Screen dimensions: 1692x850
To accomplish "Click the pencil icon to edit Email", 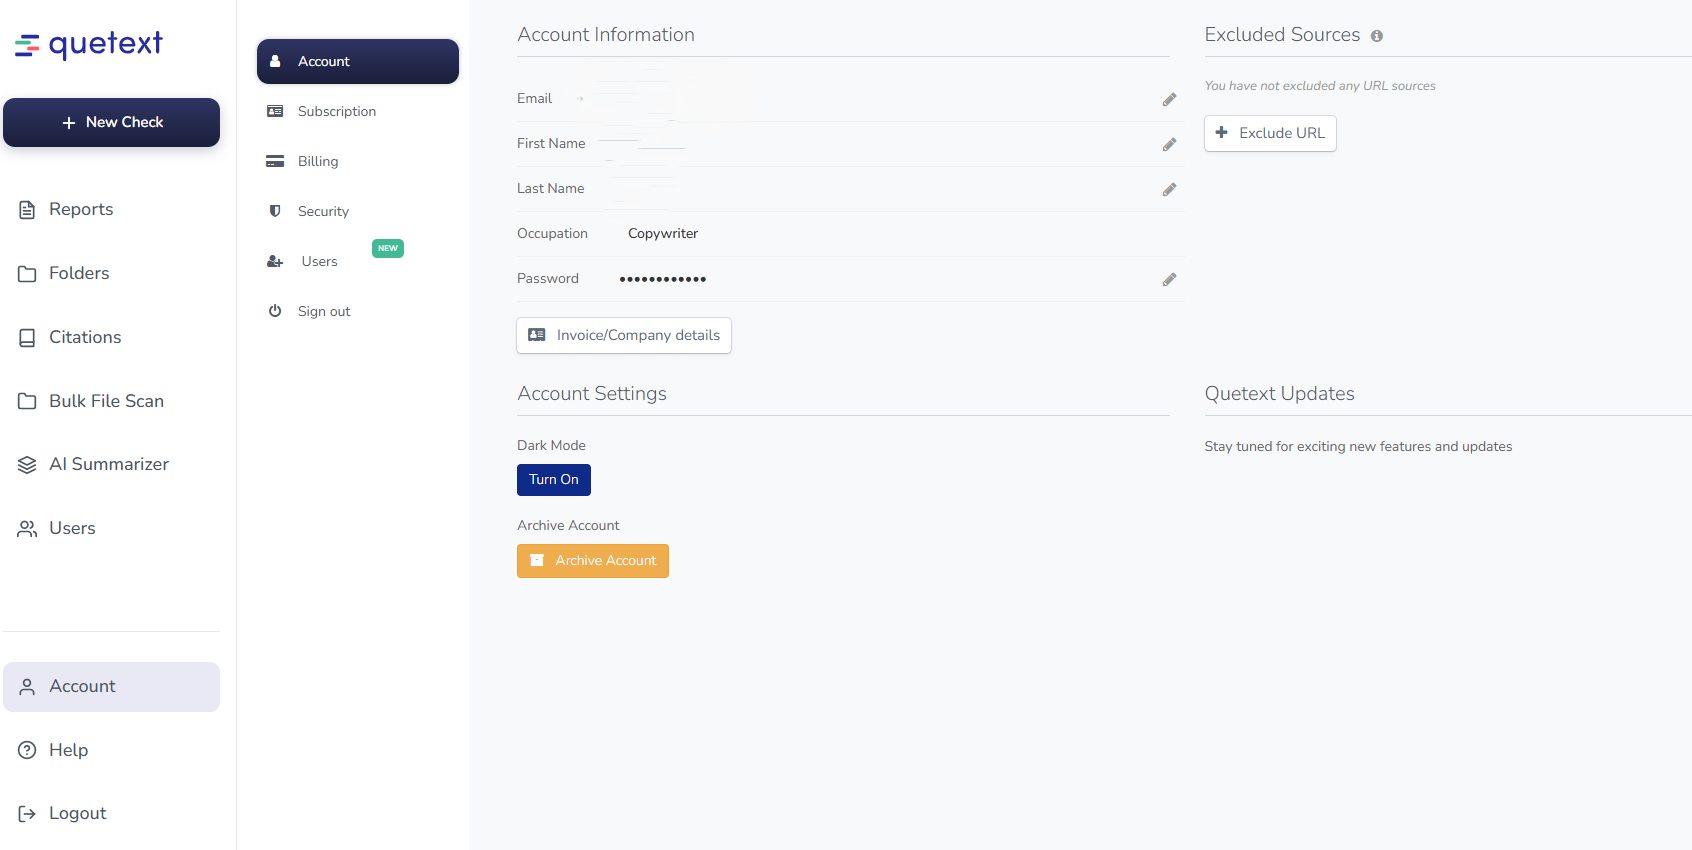I will pyautogui.click(x=1169, y=100).
